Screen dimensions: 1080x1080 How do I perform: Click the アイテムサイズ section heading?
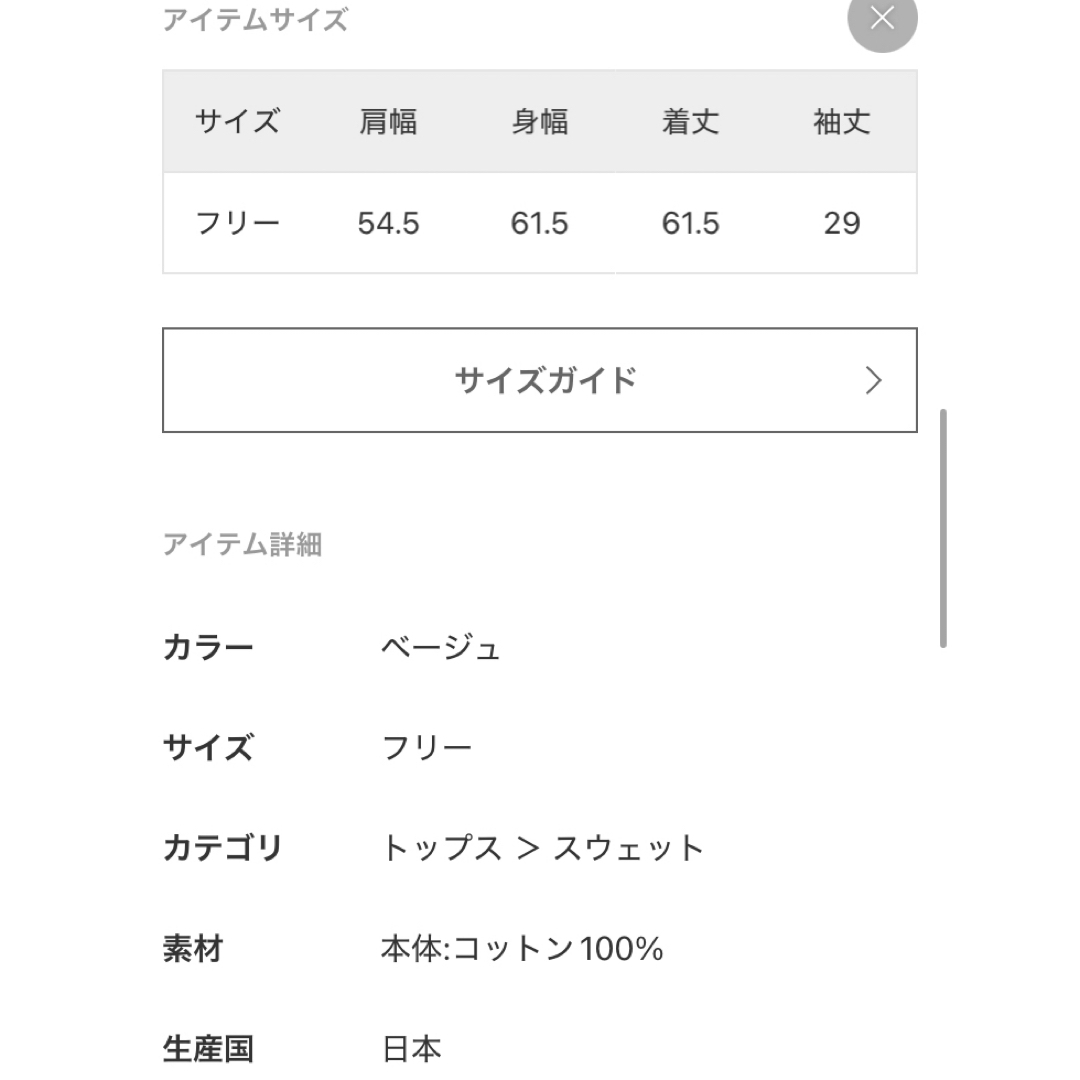256,20
